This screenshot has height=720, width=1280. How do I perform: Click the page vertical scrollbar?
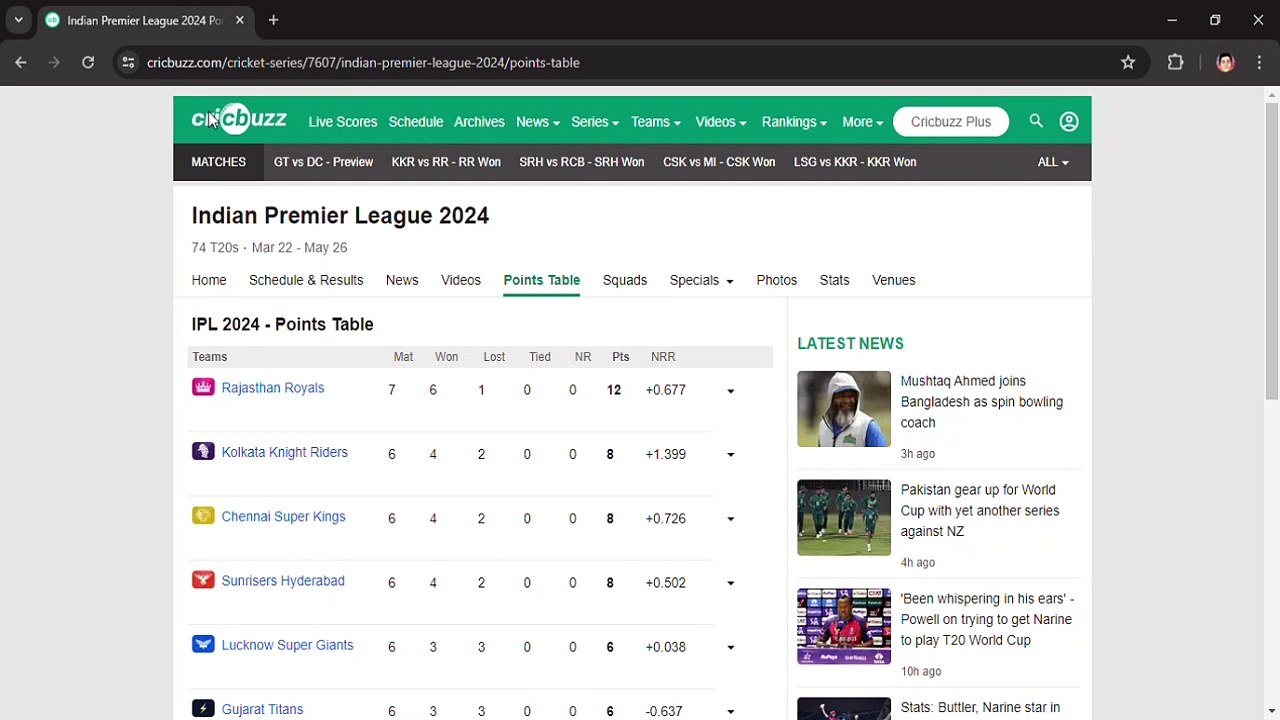(1271, 250)
